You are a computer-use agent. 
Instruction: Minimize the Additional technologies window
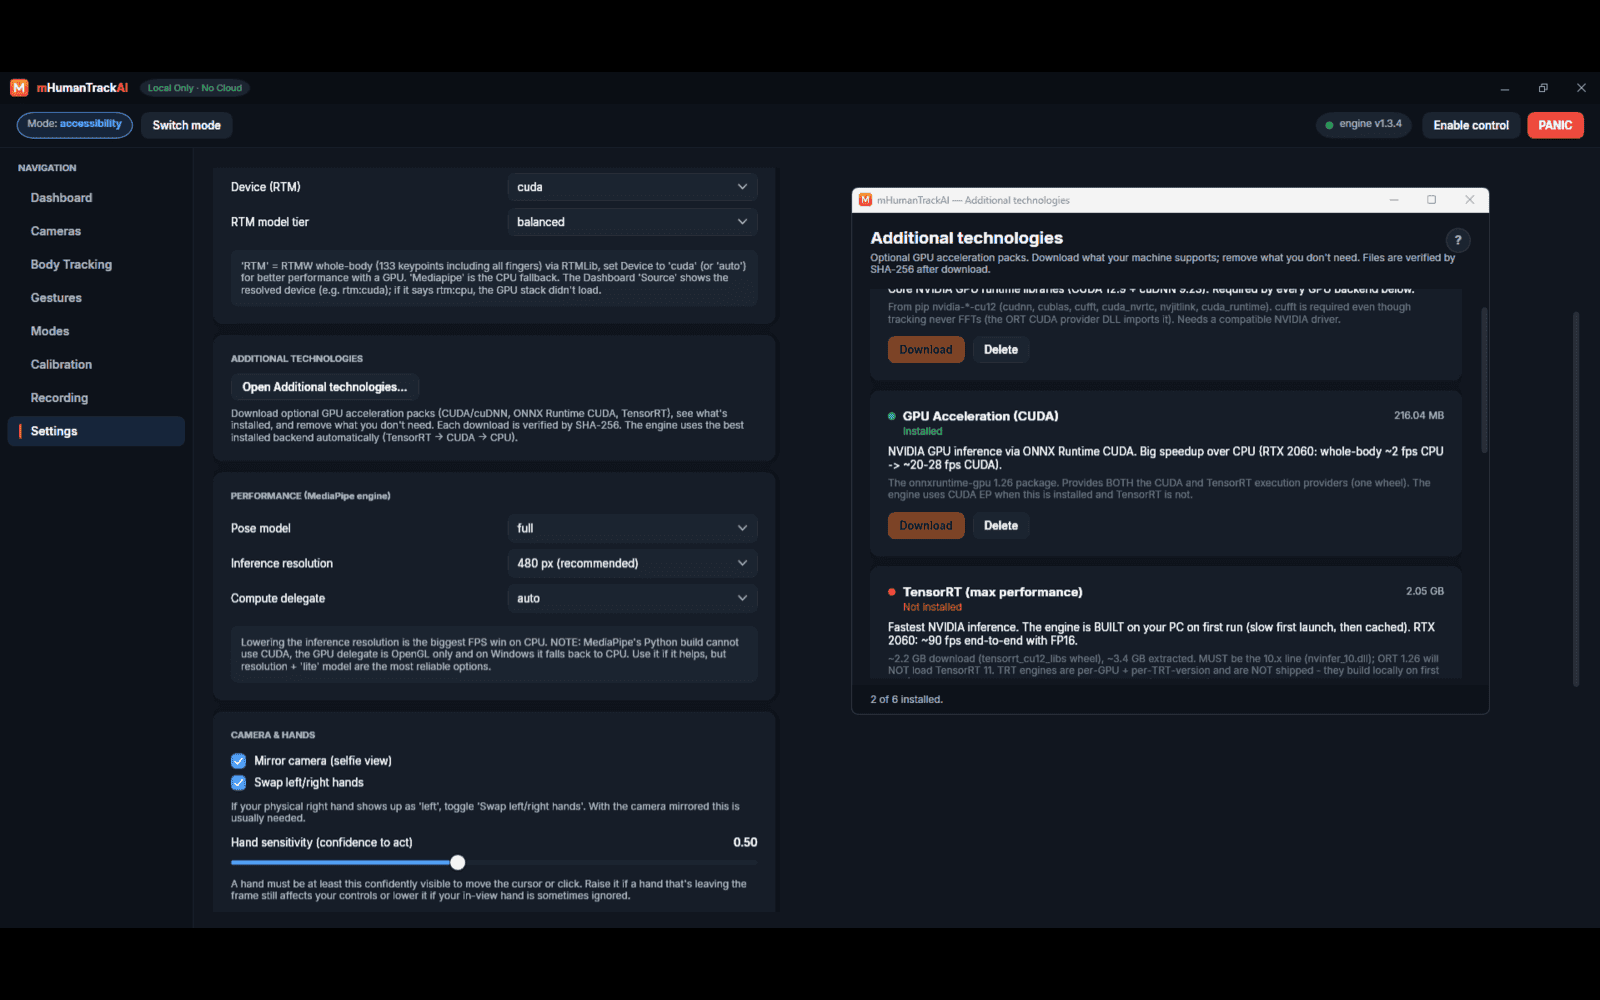tap(1394, 200)
